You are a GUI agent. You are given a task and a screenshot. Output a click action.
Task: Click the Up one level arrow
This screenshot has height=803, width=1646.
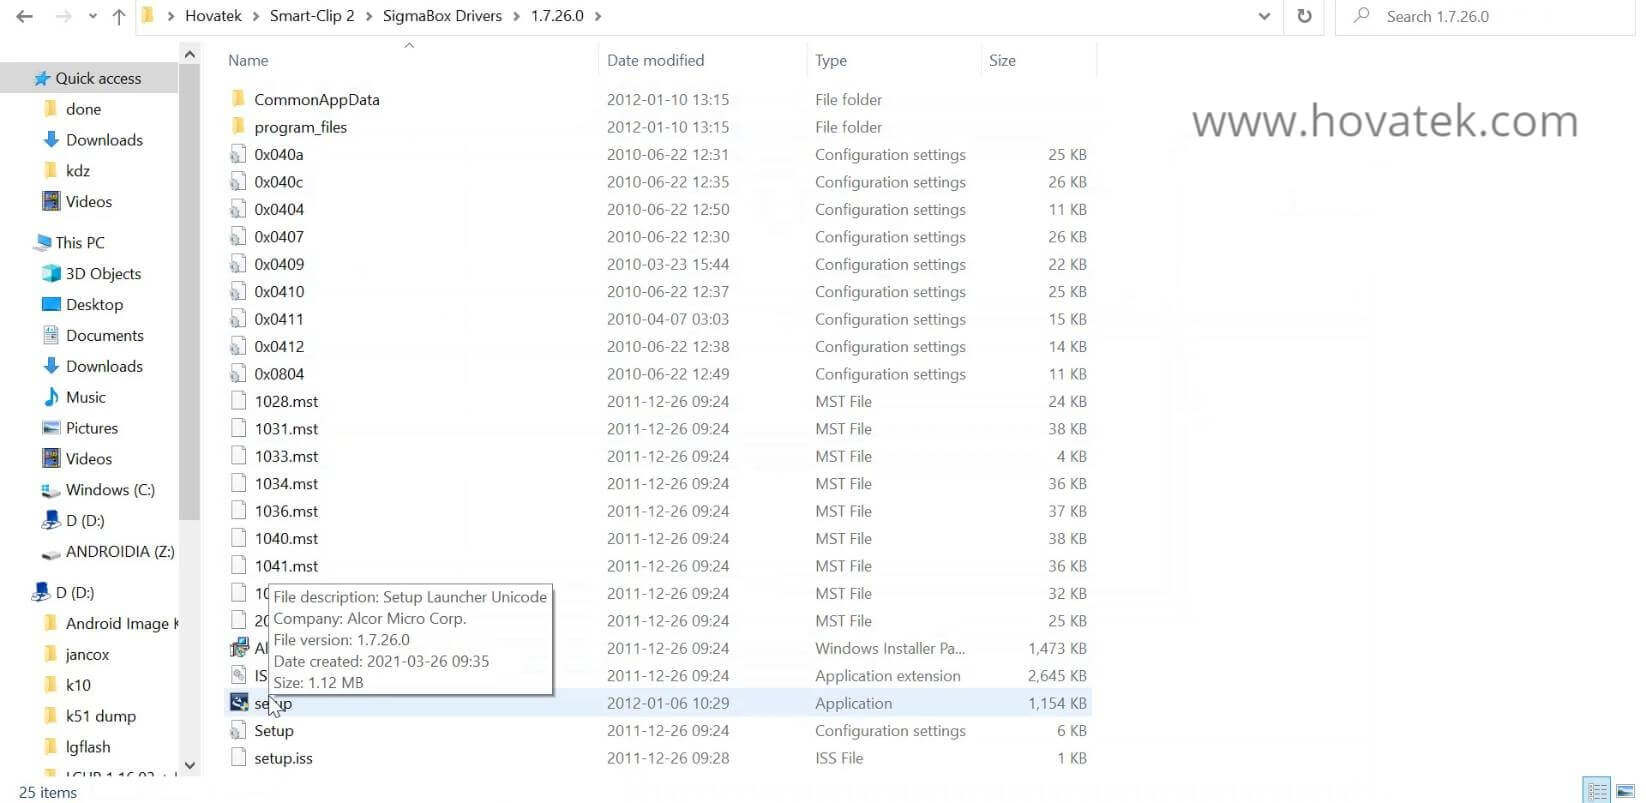click(x=118, y=16)
